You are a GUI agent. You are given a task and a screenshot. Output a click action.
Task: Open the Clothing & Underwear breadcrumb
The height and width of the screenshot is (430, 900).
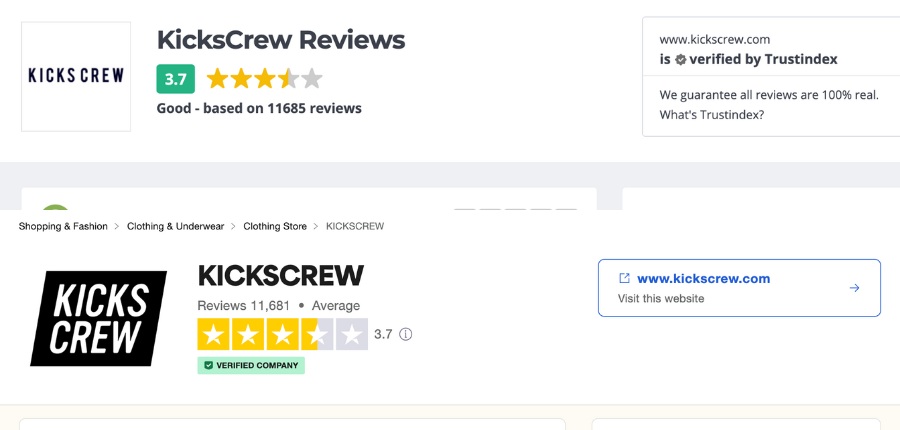(175, 226)
